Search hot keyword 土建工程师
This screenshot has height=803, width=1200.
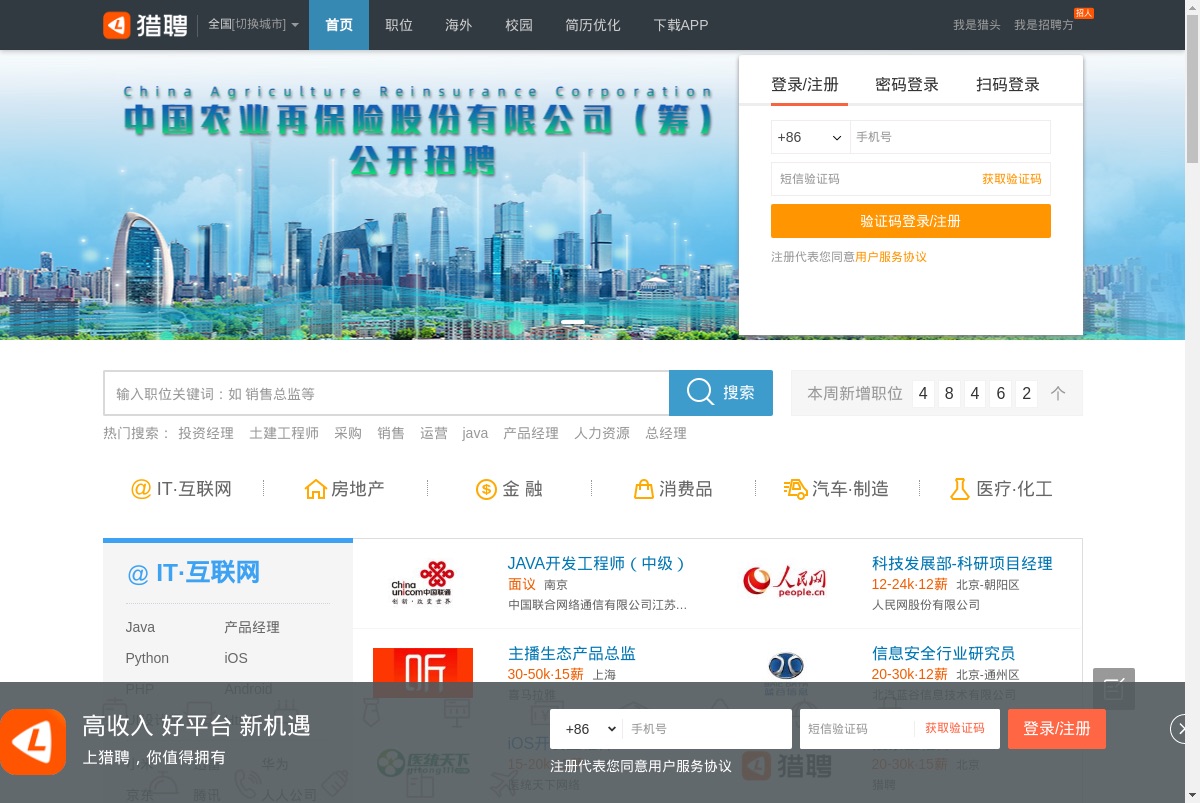point(284,433)
